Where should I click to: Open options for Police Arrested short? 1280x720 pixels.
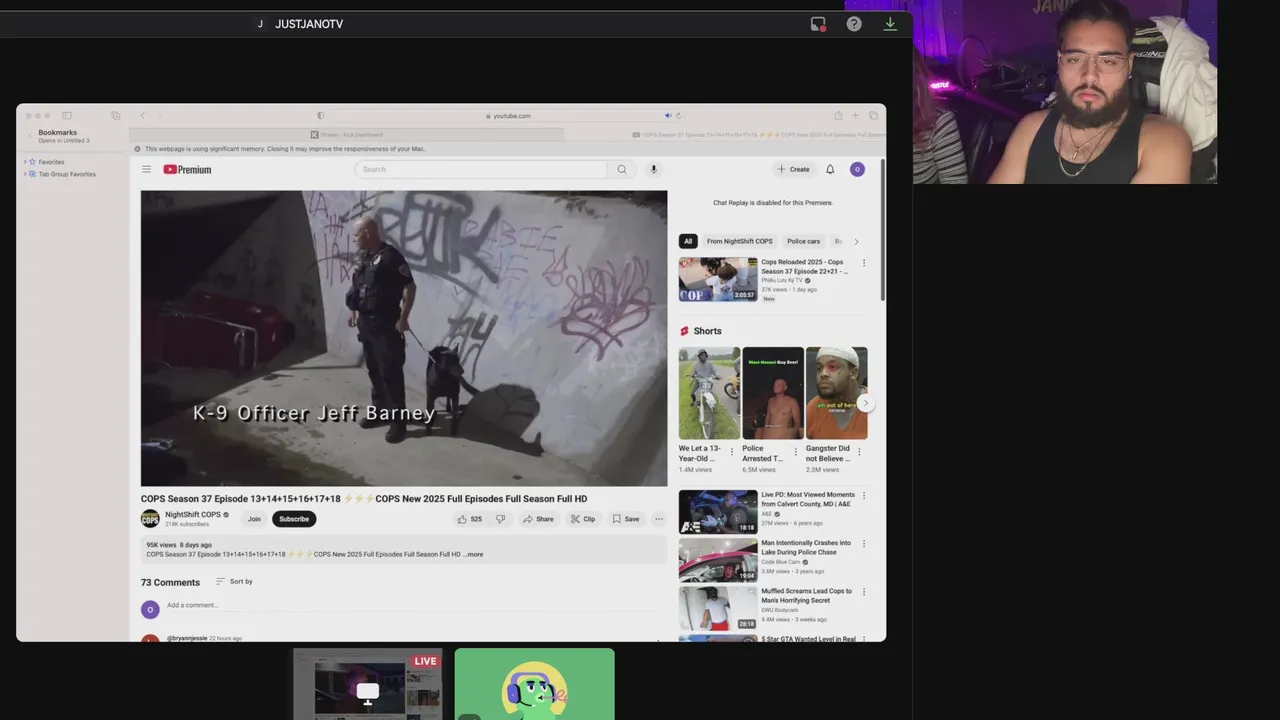(x=796, y=452)
